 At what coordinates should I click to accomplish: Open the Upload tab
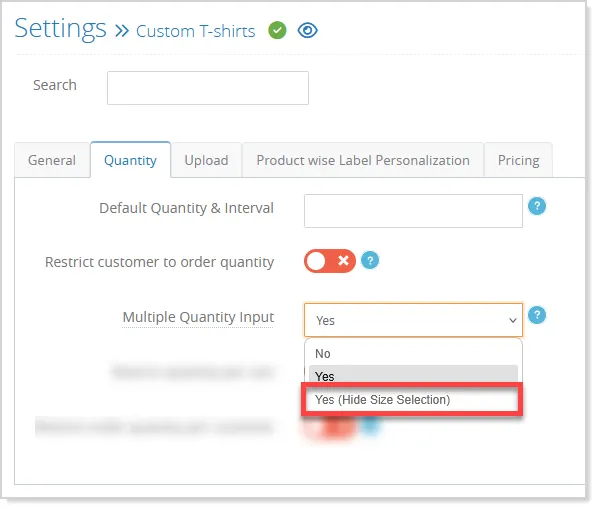coord(206,160)
